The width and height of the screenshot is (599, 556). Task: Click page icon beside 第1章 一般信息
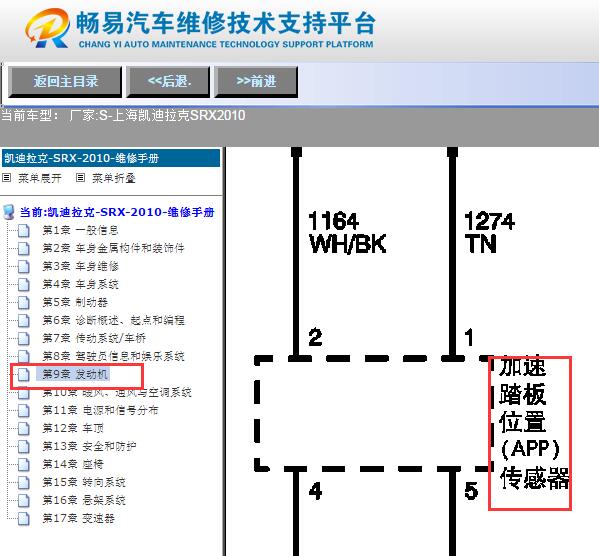coord(24,230)
